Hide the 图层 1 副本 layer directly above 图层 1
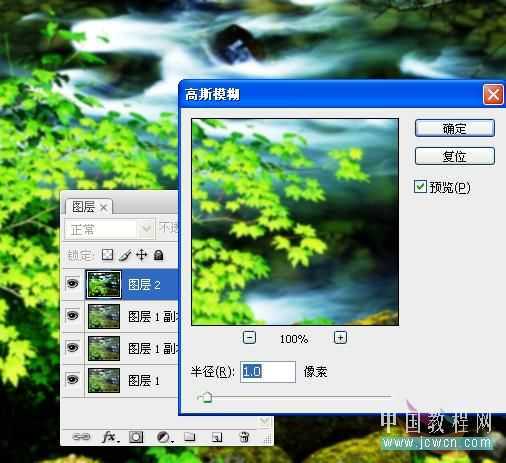The image size is (506, 463). 73,347
